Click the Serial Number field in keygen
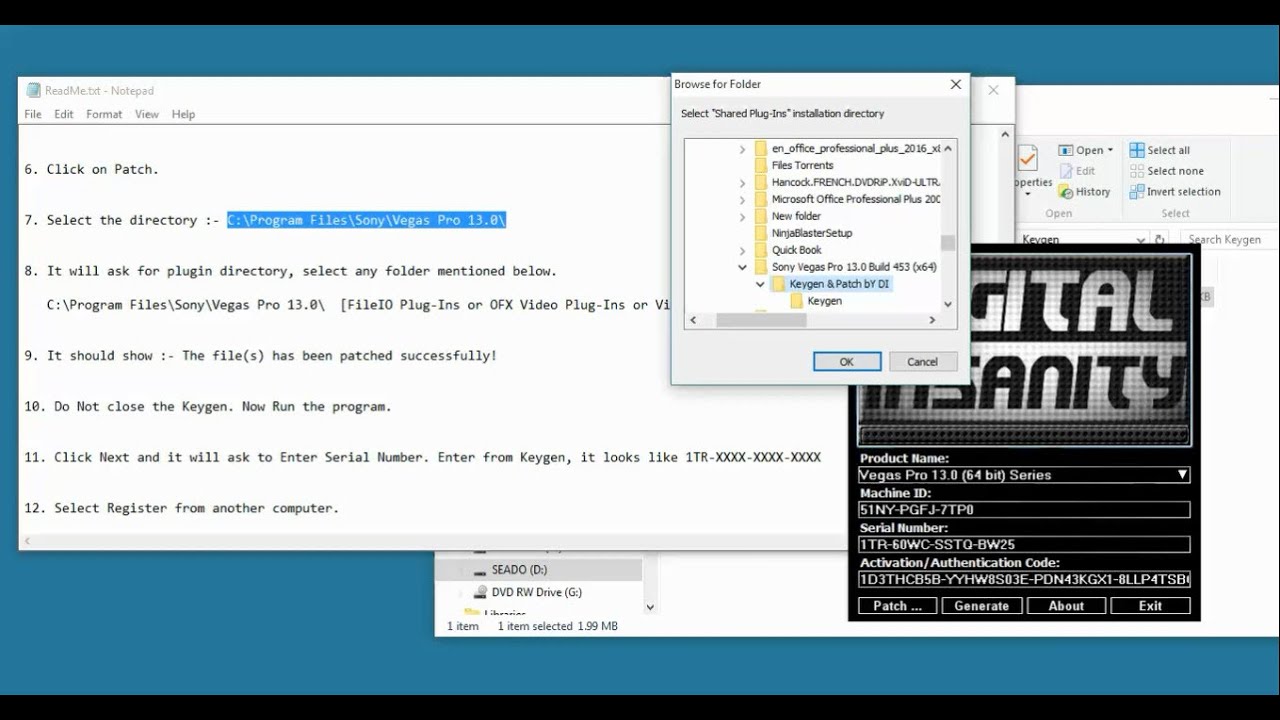This screenshot has width=1280, height=720. click(x=1024, y=545)
